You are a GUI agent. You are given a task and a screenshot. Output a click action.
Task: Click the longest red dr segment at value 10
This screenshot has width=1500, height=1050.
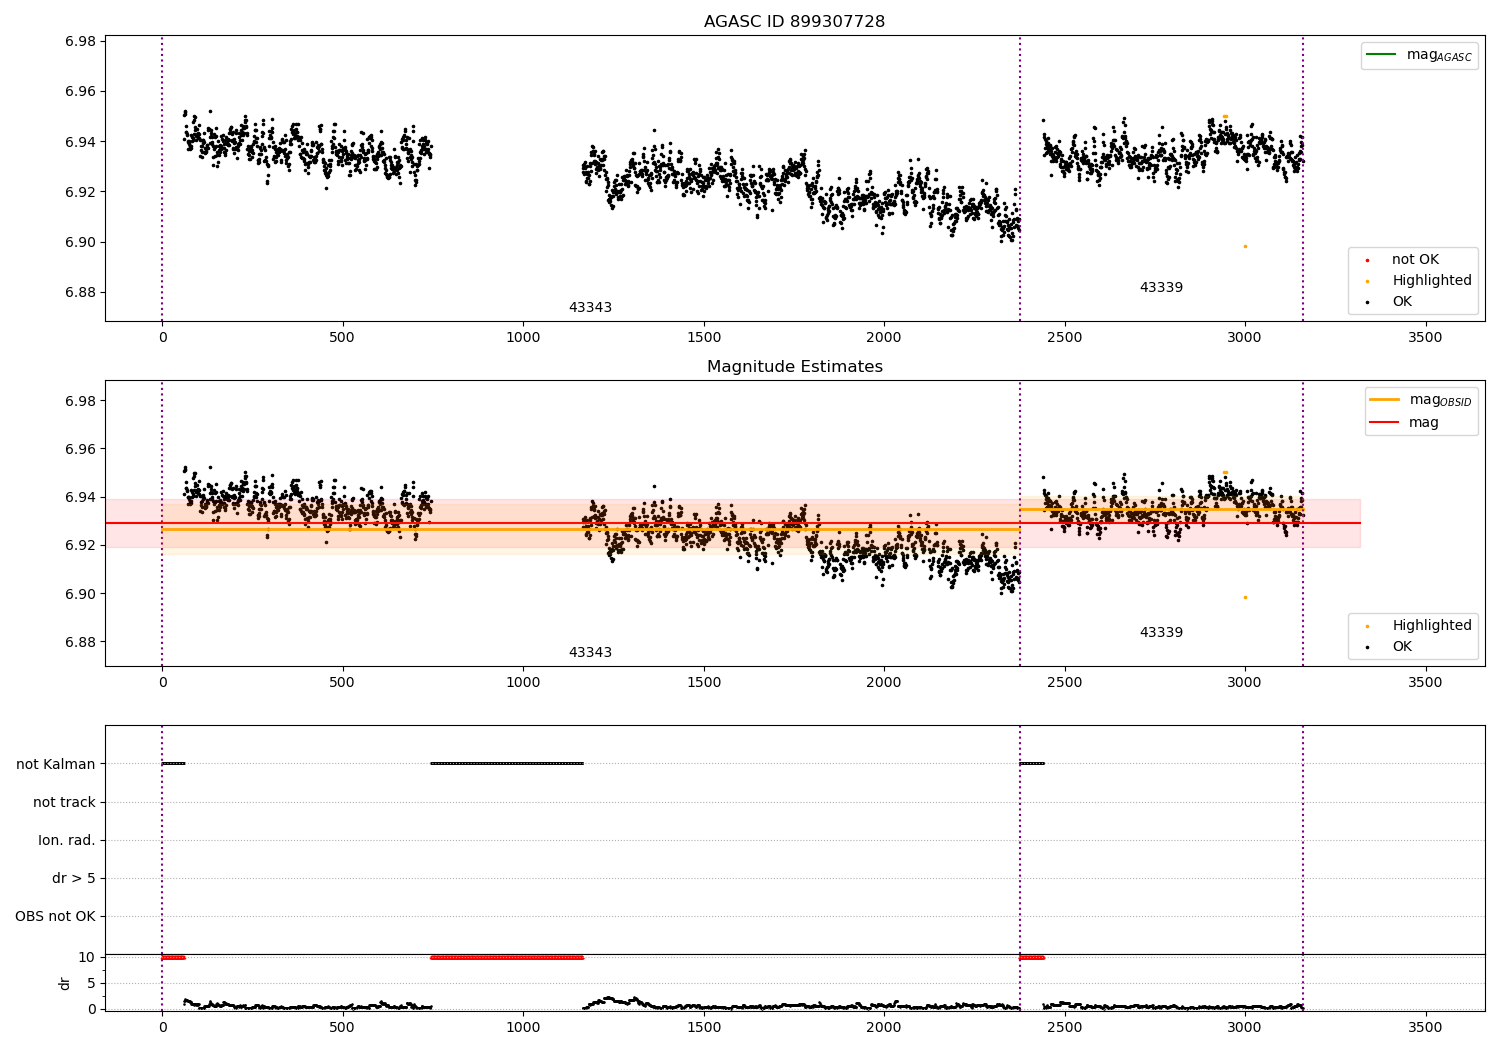pyautogui.click(x=507, y=957)
